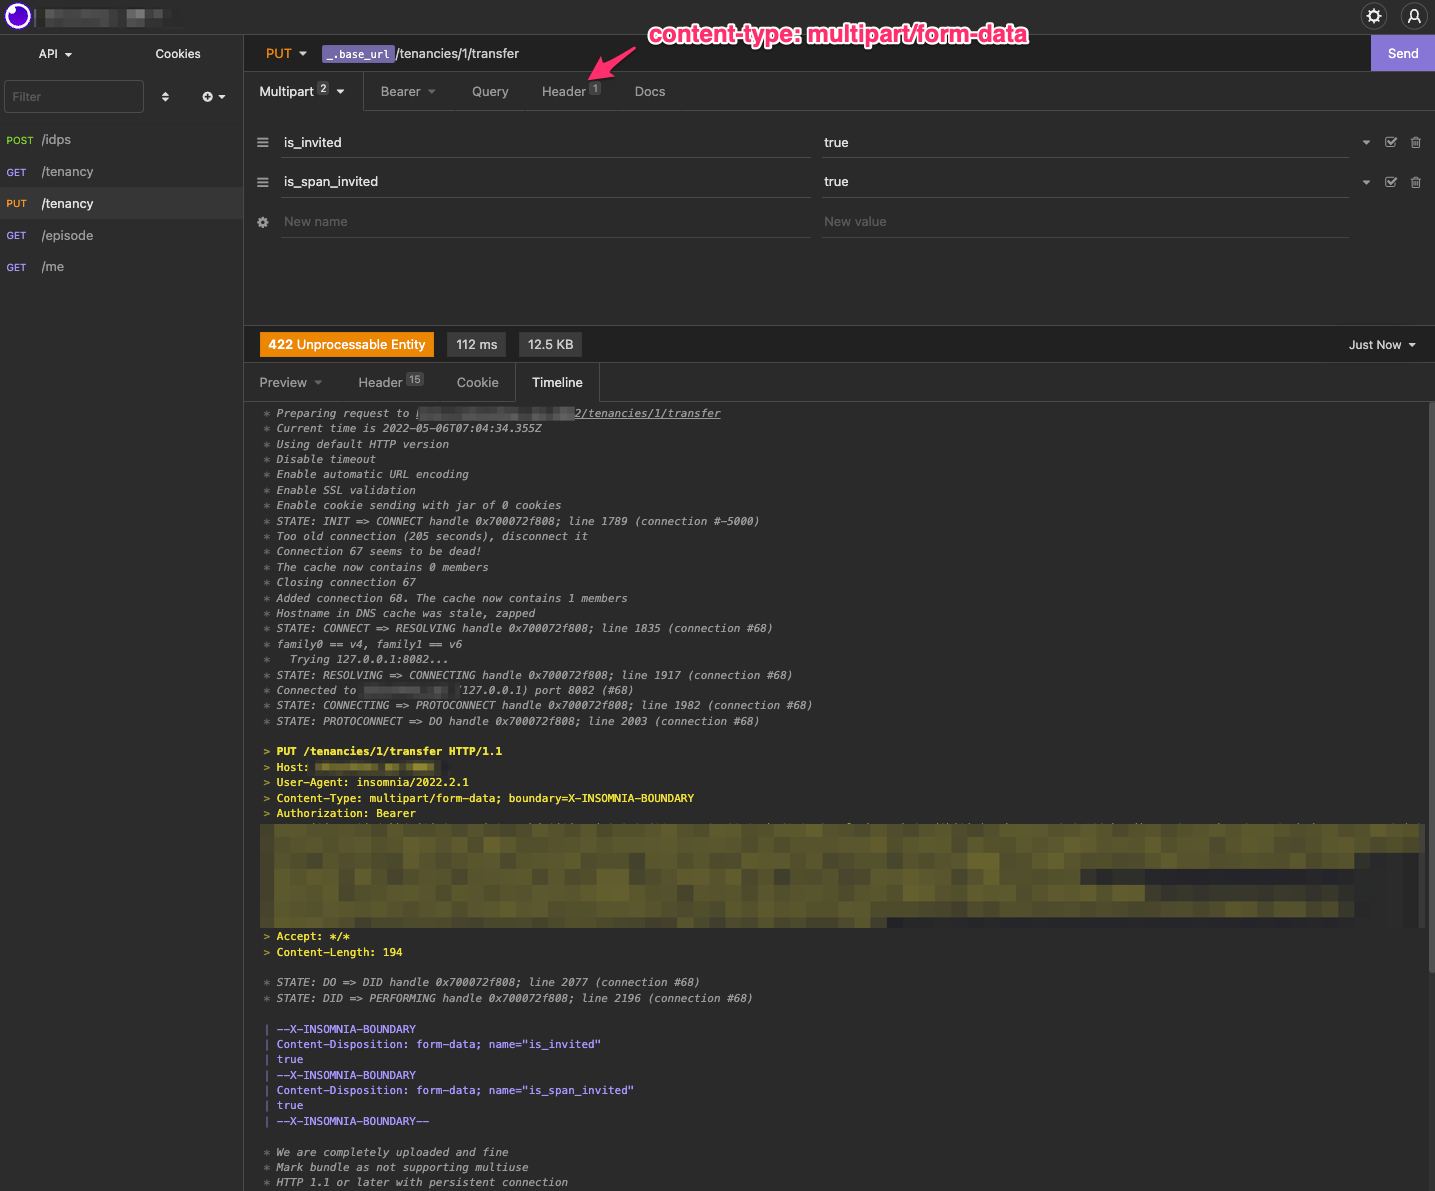Open the Just Now response history dropdown
1435x1191 pixels.
click(1382, 345)
